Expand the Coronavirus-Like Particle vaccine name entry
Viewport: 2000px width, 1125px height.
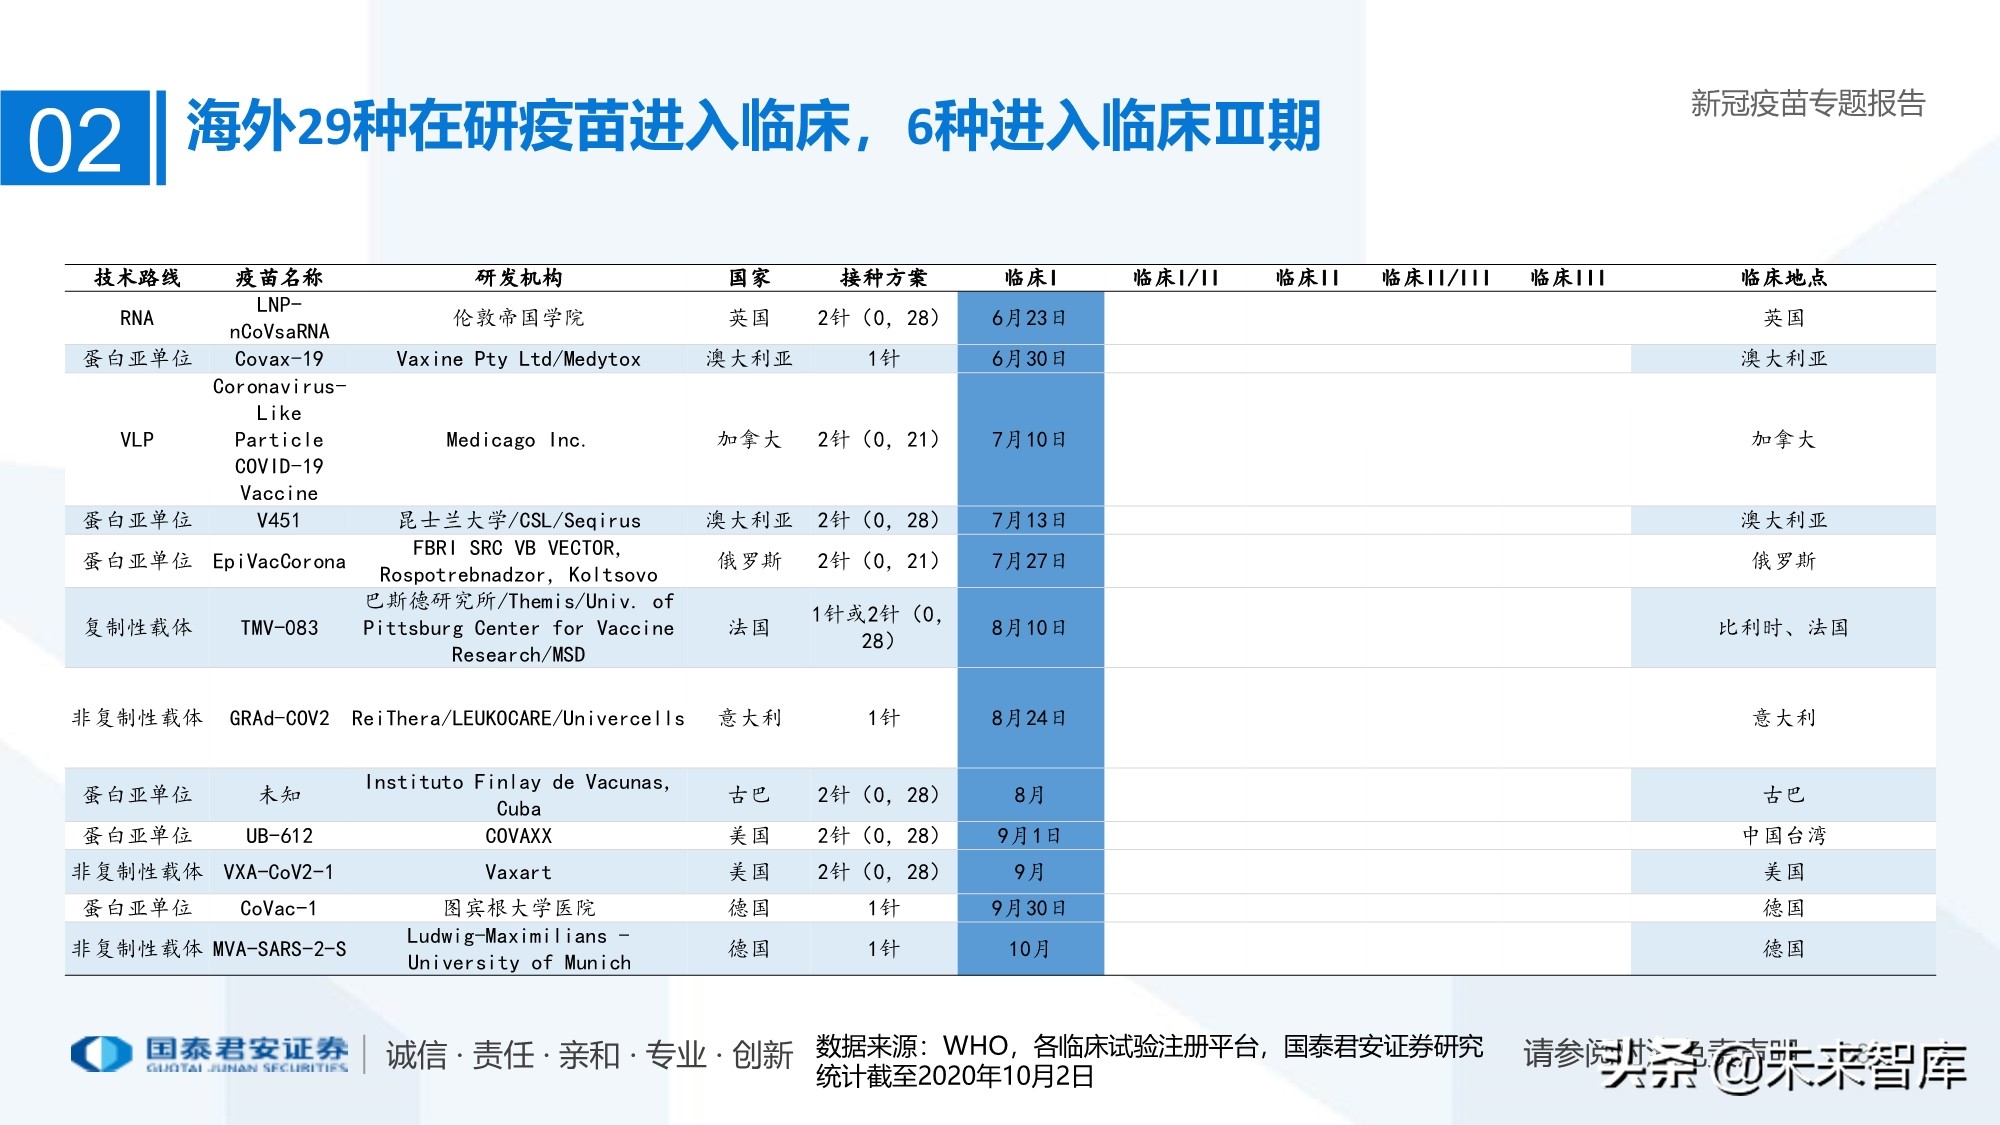(x=281, y=440)
